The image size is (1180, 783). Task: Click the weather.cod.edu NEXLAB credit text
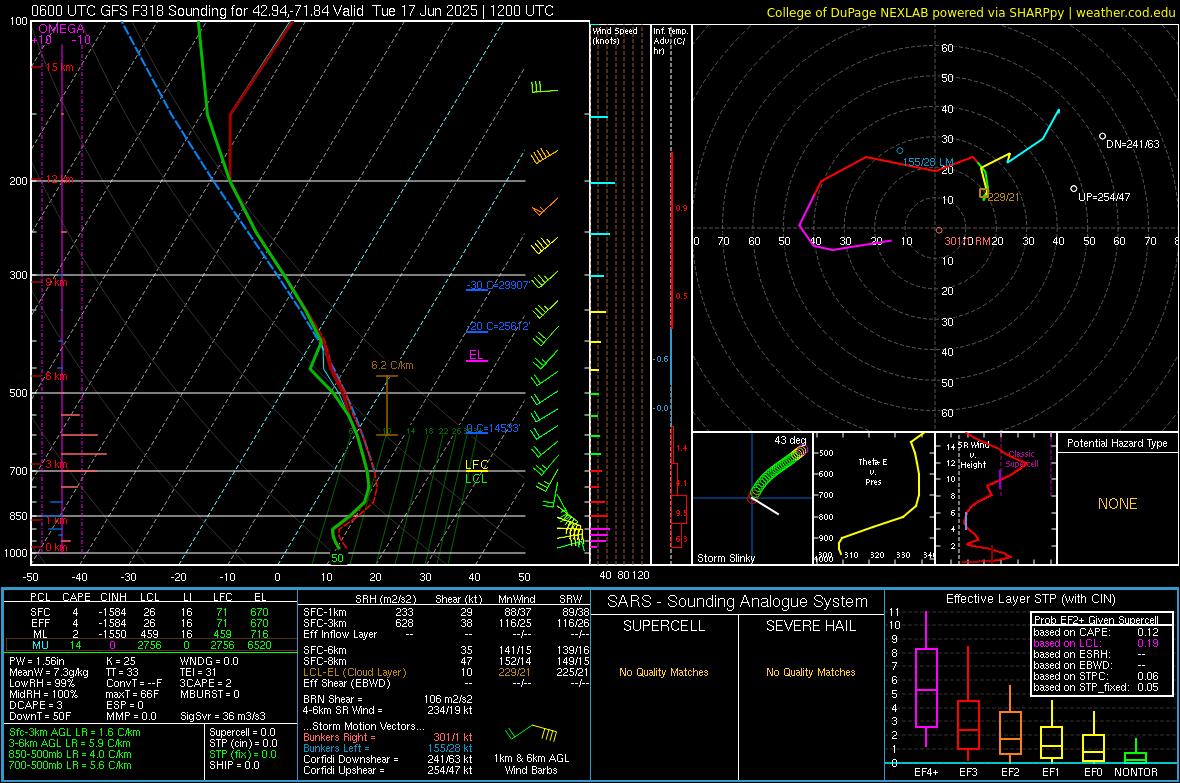point(971,12)
